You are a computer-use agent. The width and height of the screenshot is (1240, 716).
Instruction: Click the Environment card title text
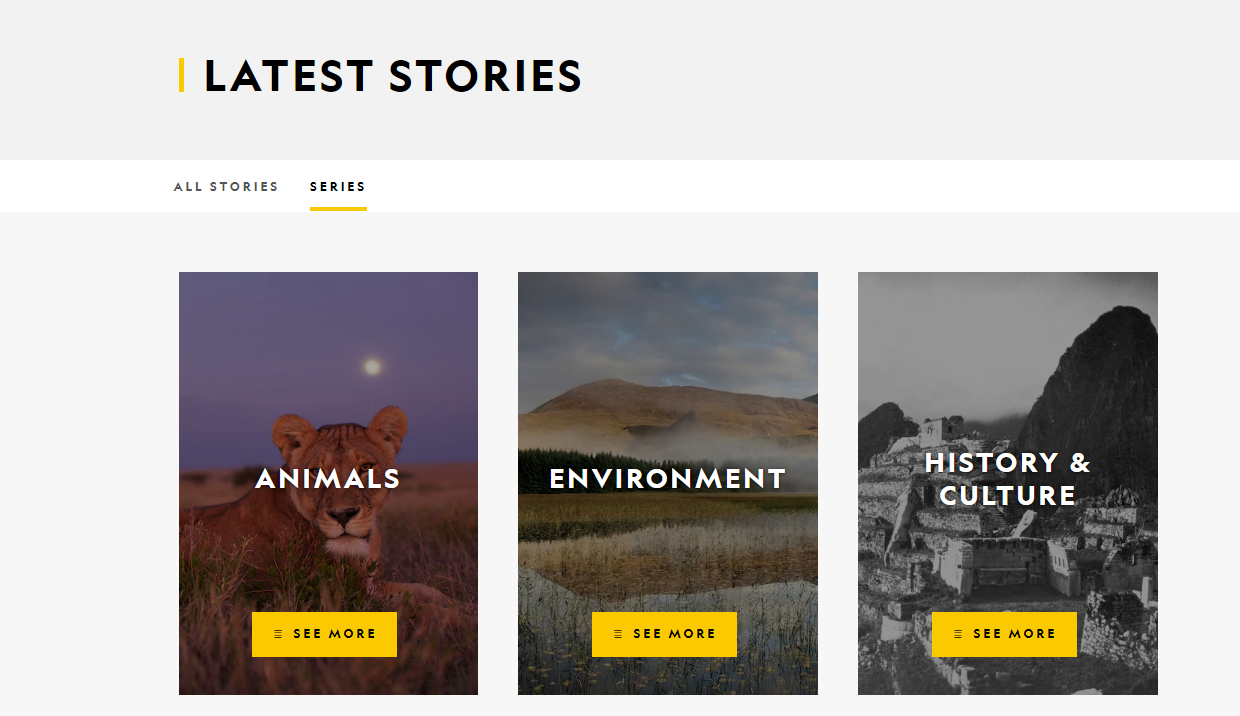(x=668, y=479)
